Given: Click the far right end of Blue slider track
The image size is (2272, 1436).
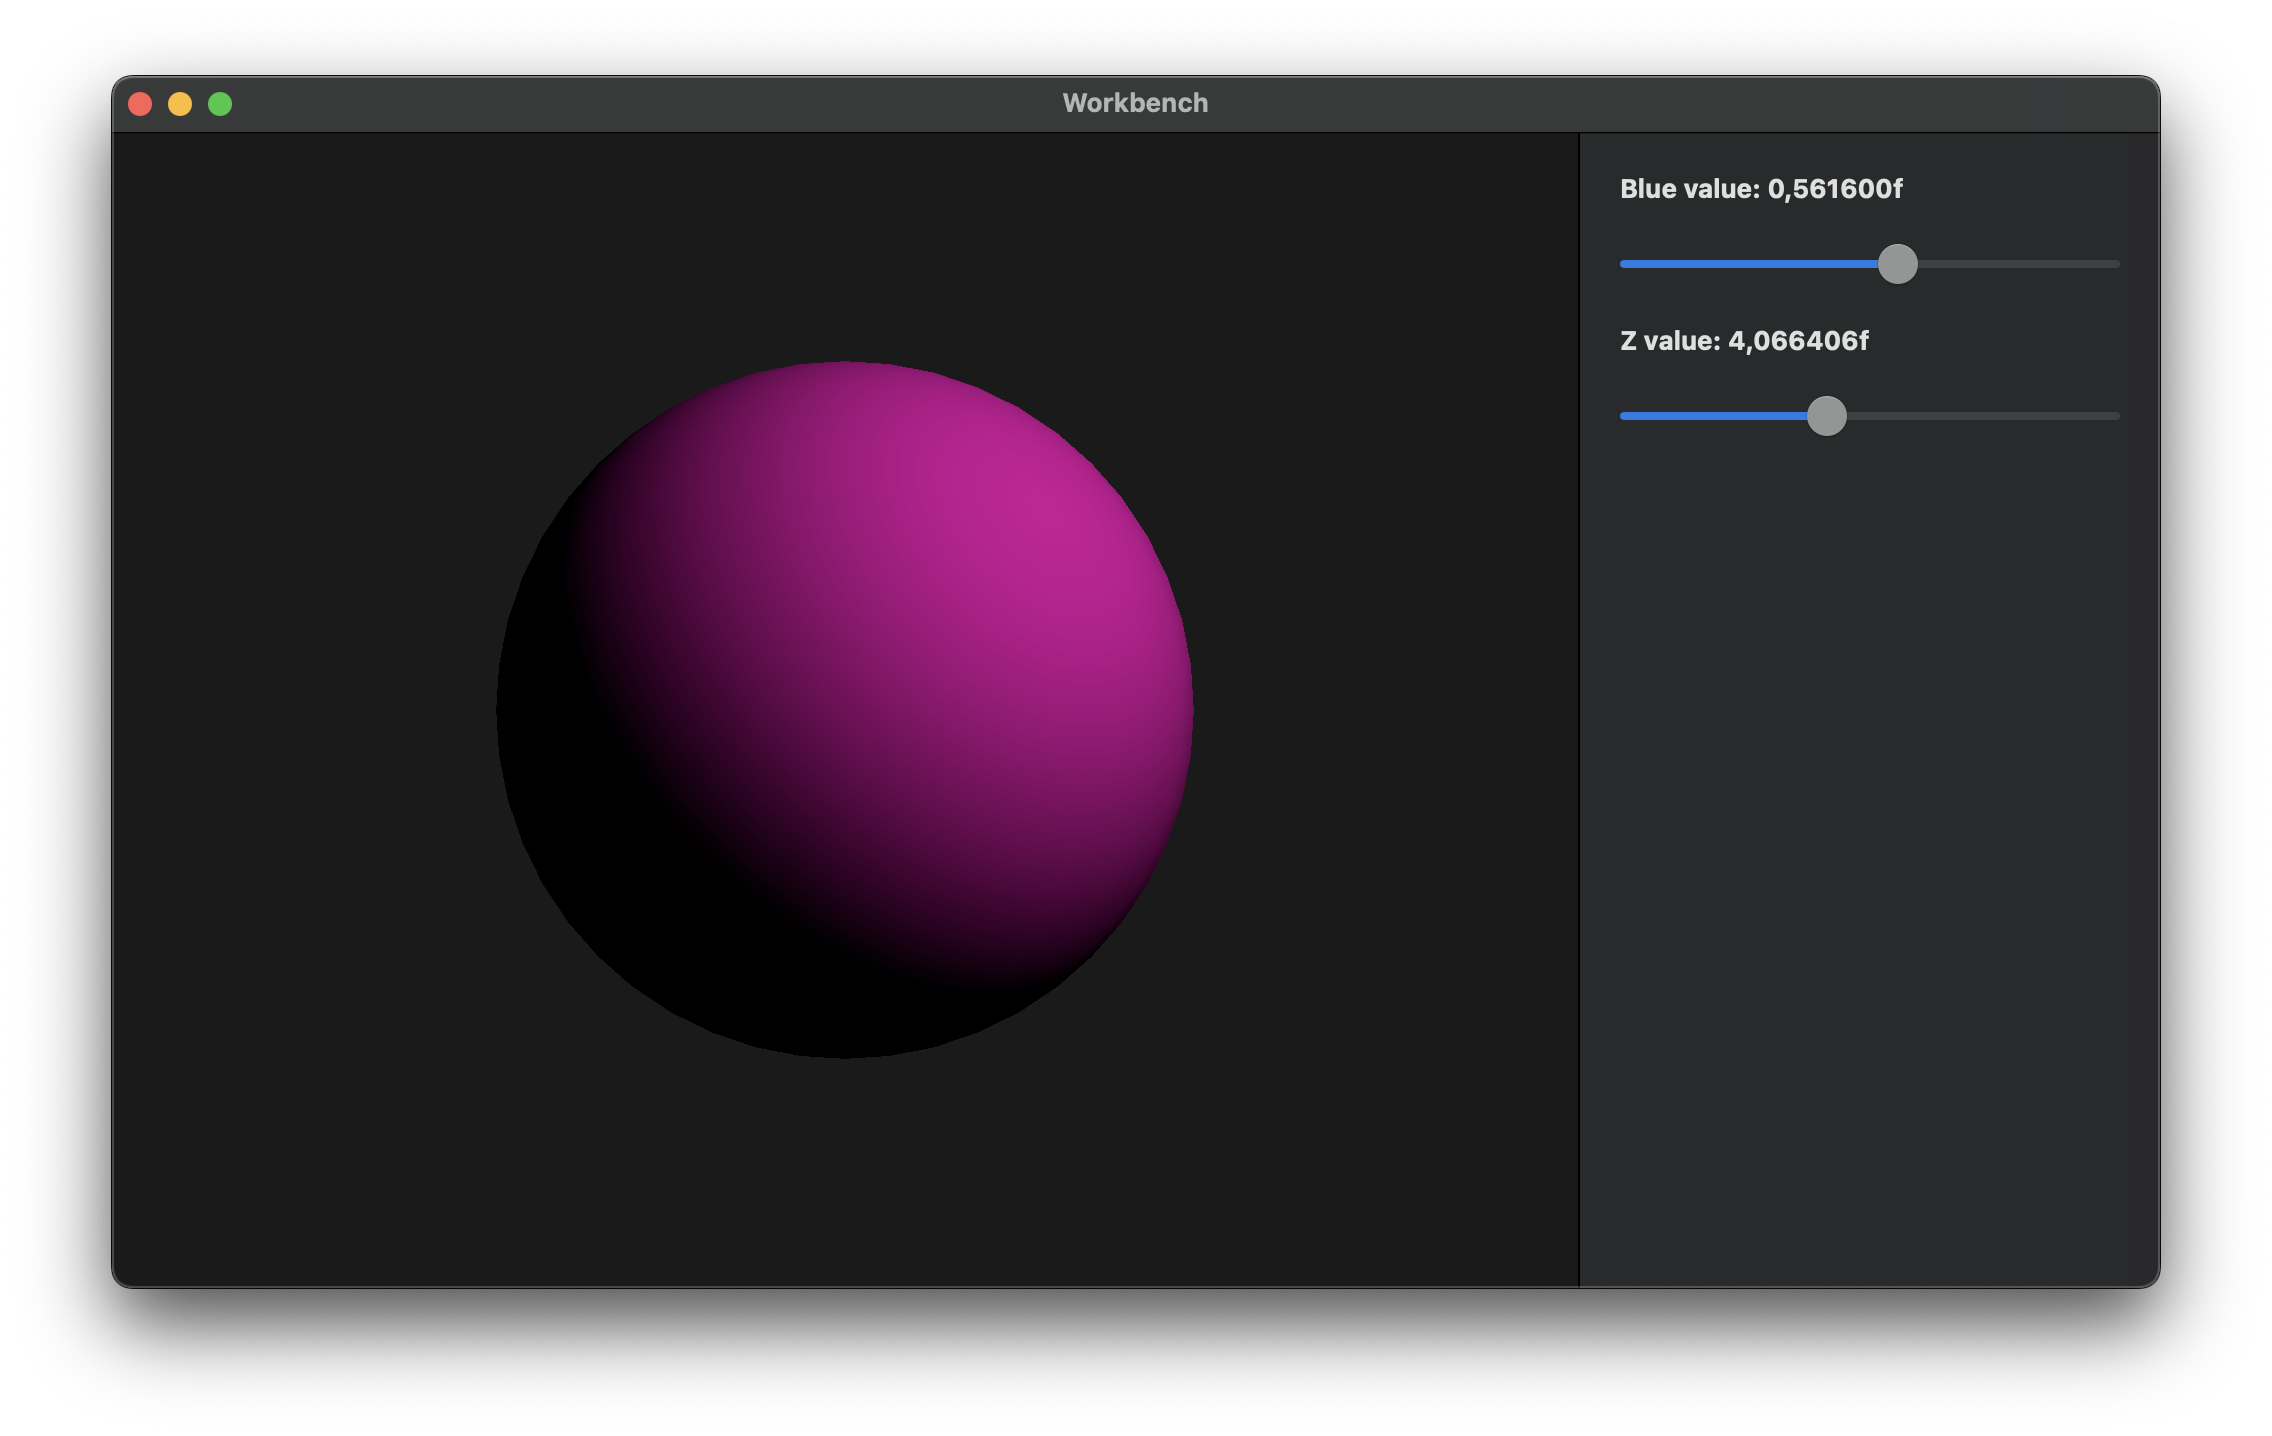Looking at the screenshot, I should coord(2115,264).
